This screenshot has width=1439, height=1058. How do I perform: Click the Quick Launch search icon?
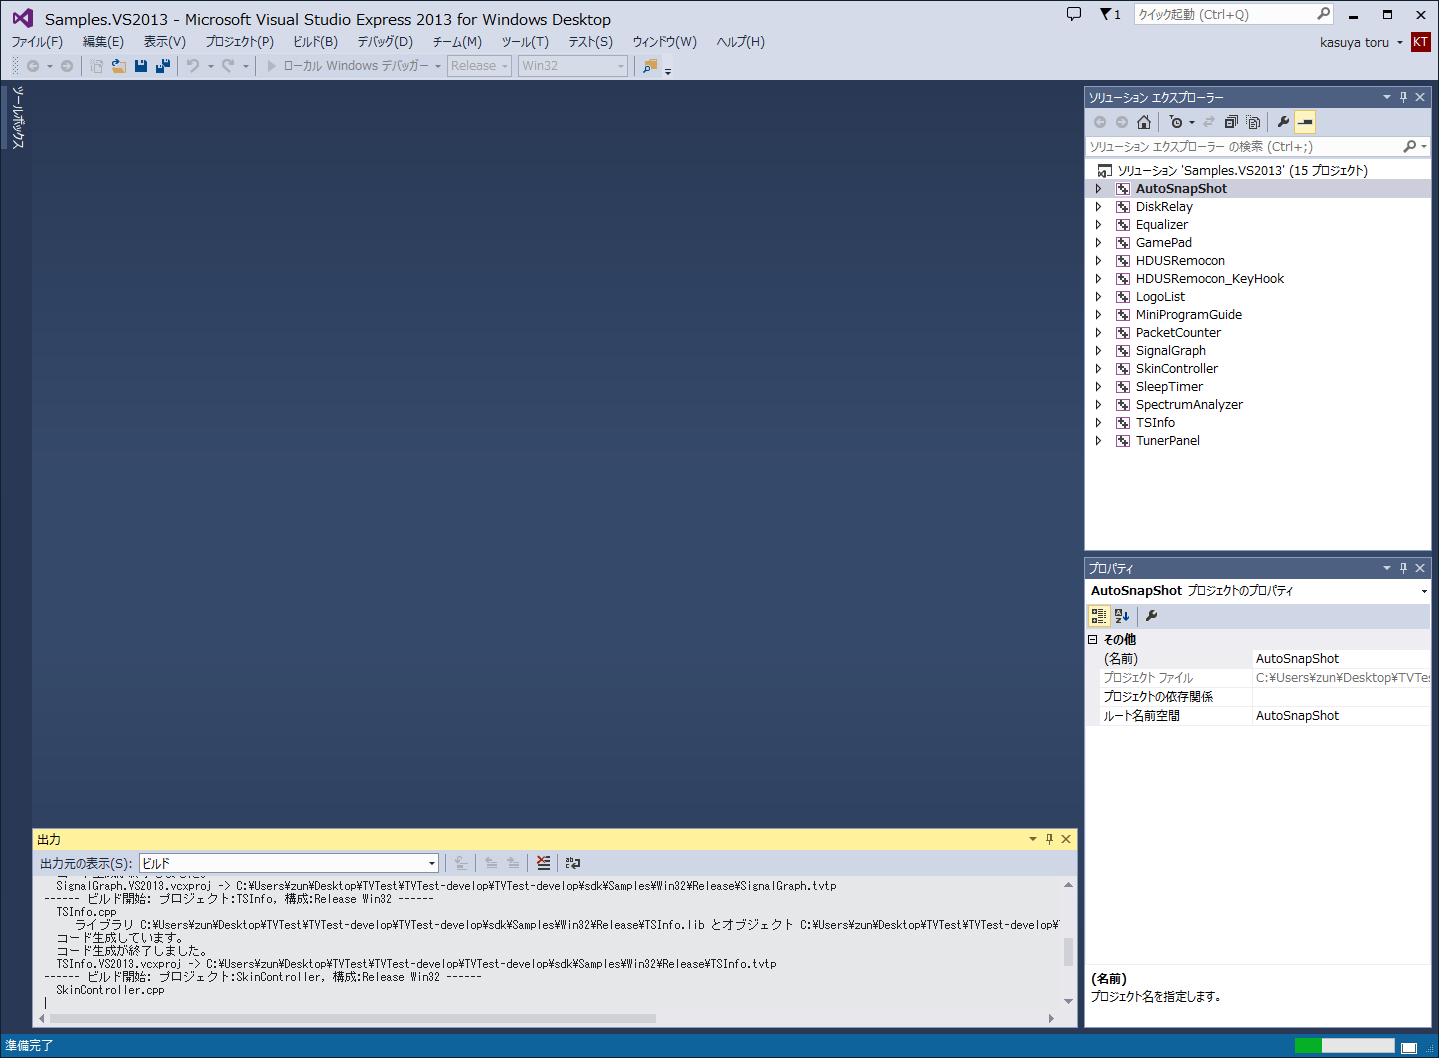[1323, 14]
